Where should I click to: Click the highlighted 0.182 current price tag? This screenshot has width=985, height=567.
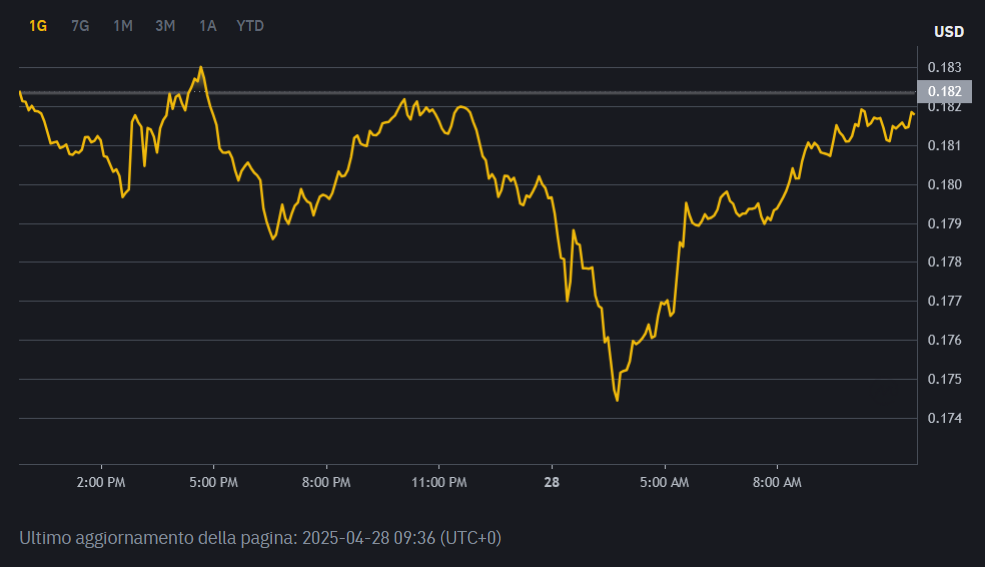(x=944, y=92)
